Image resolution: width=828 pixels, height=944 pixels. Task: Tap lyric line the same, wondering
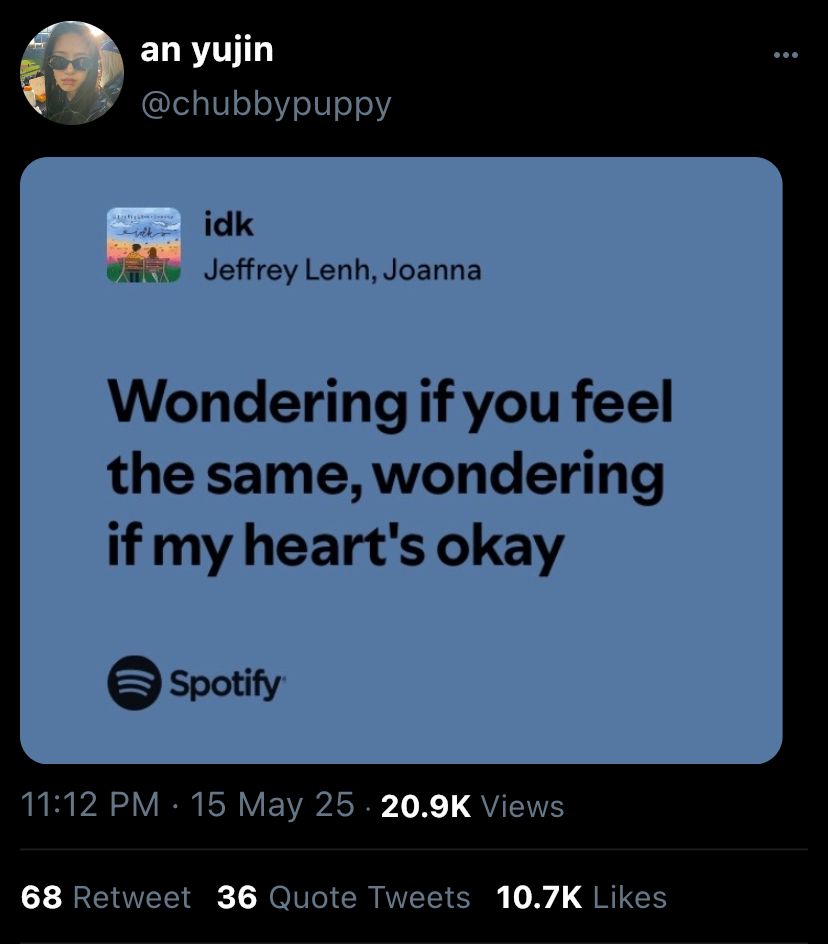(386, 476)
